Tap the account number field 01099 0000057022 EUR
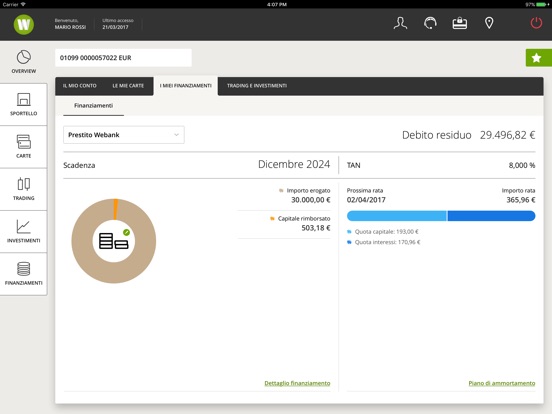Image resolution: width=552 pixels, height=414 pixels. pos(124,58)
